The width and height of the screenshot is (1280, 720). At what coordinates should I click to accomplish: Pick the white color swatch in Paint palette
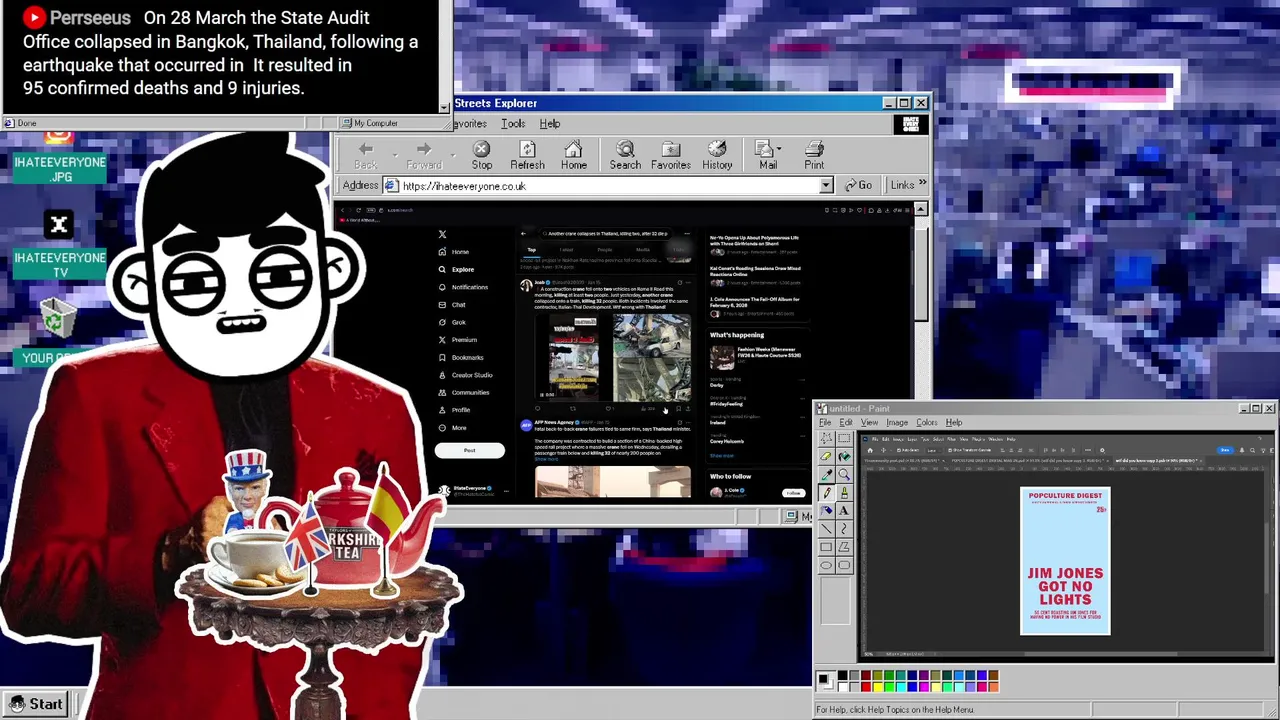click(842, 687)
